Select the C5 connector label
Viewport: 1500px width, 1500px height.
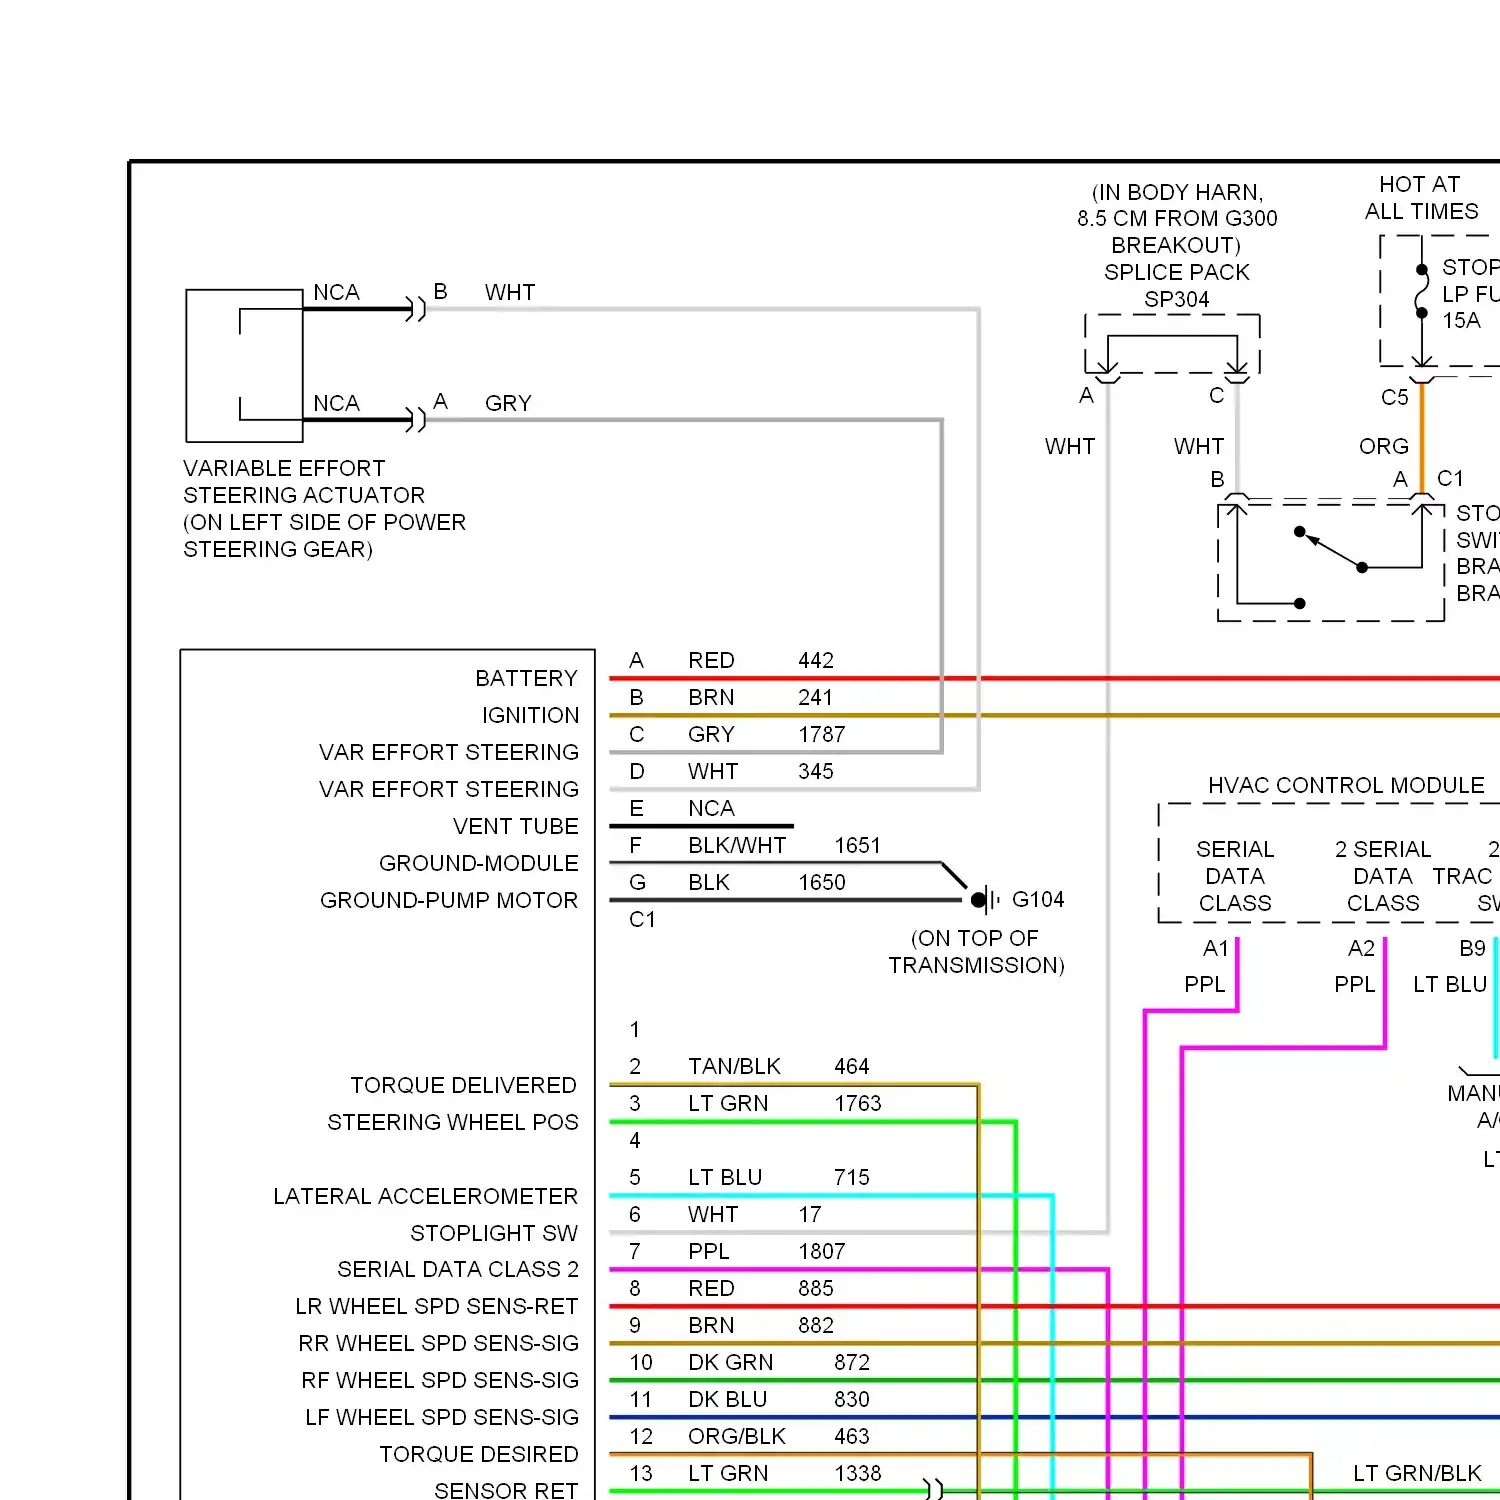[1395, 397]
